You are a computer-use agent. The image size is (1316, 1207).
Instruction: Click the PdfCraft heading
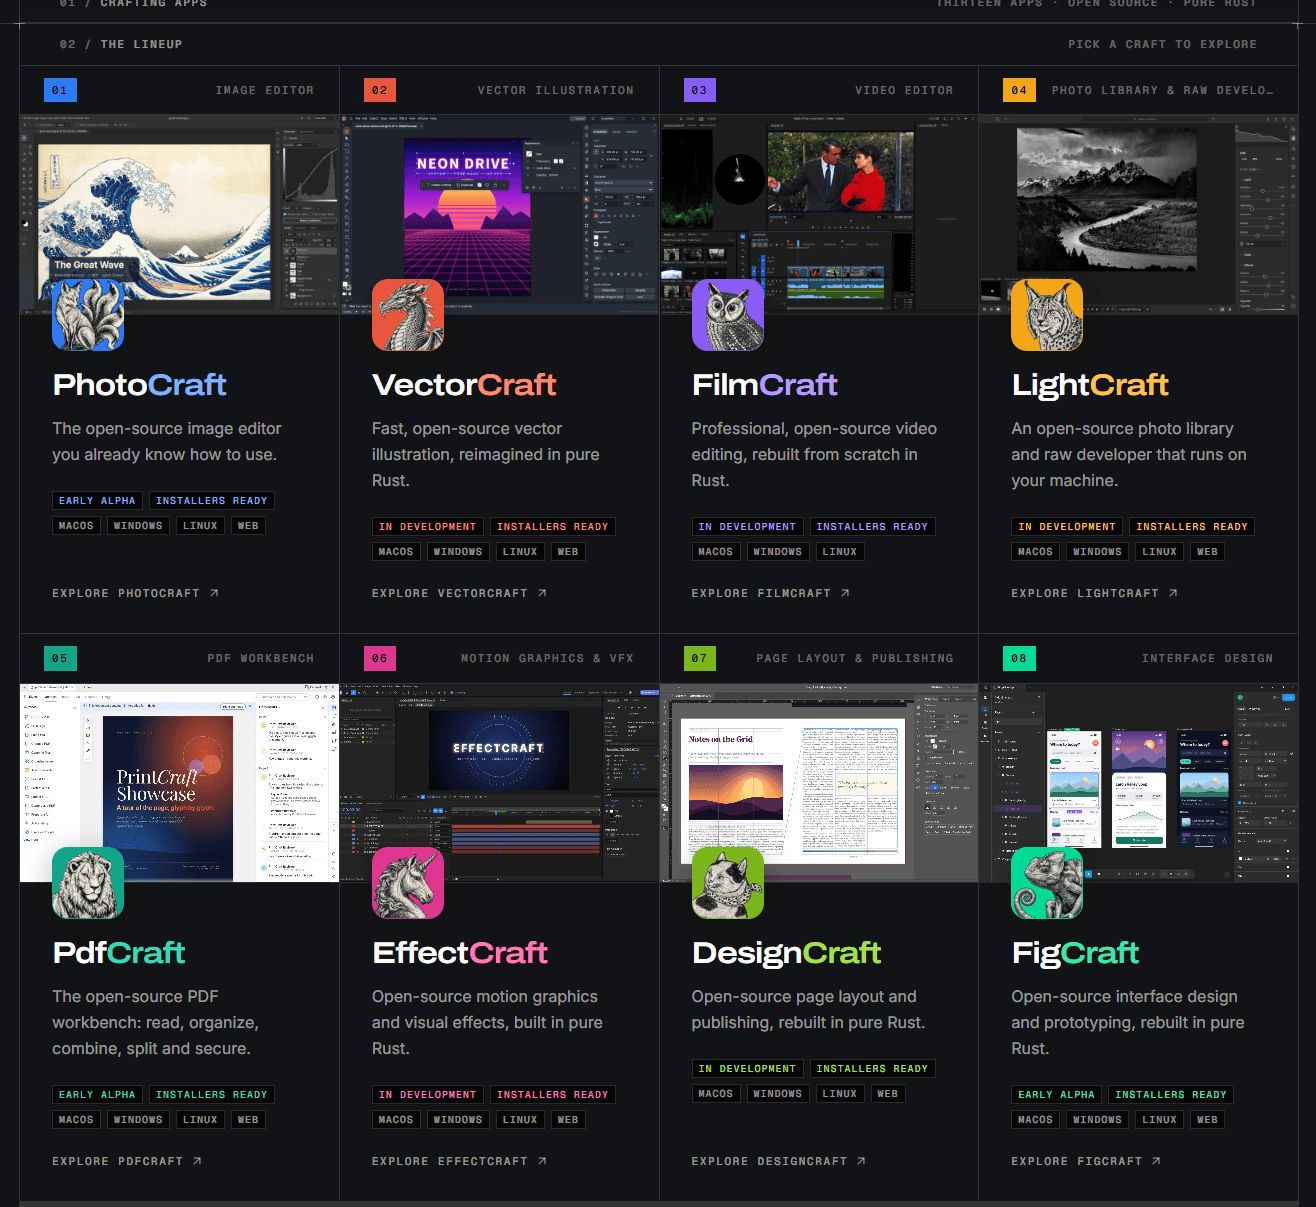point(119,953)
